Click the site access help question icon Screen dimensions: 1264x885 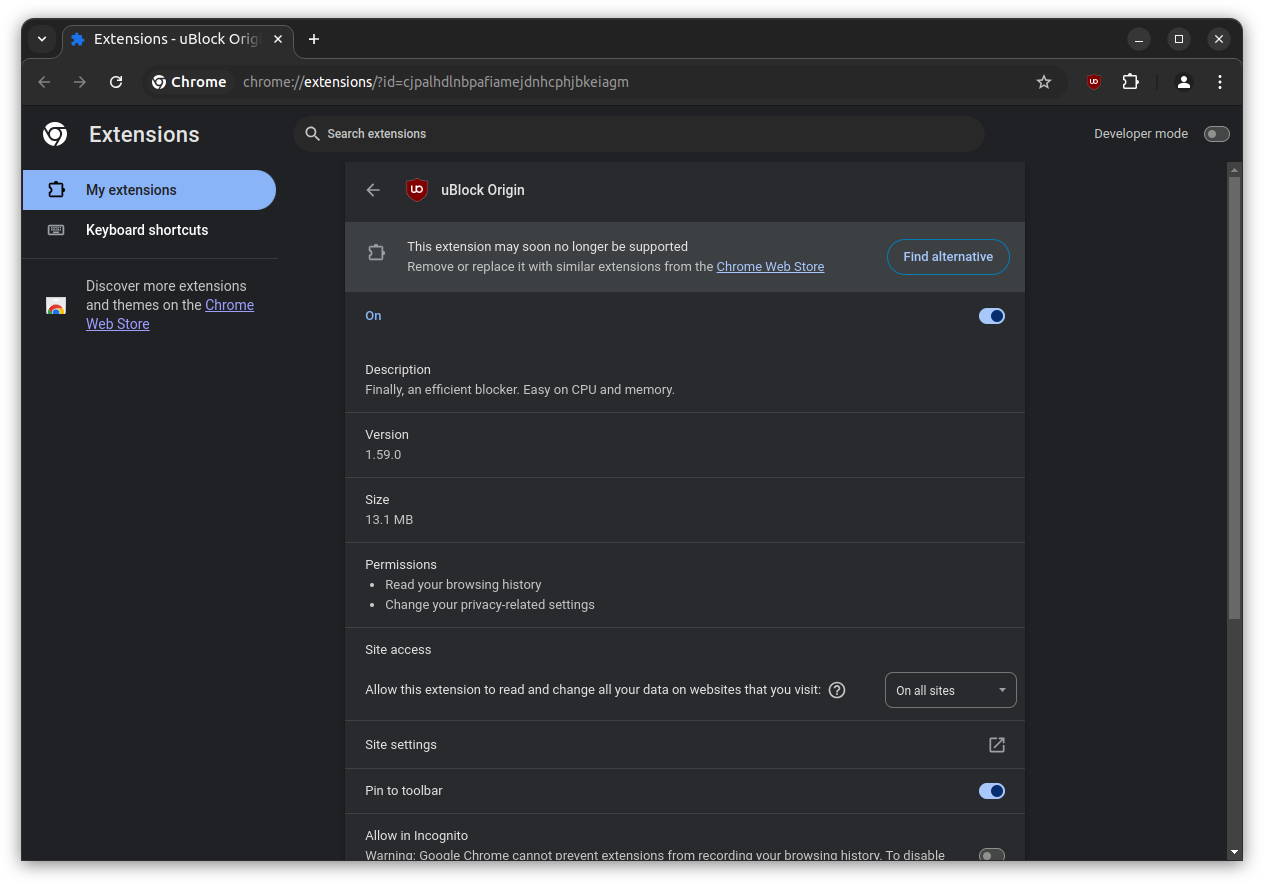click(838, 690)
